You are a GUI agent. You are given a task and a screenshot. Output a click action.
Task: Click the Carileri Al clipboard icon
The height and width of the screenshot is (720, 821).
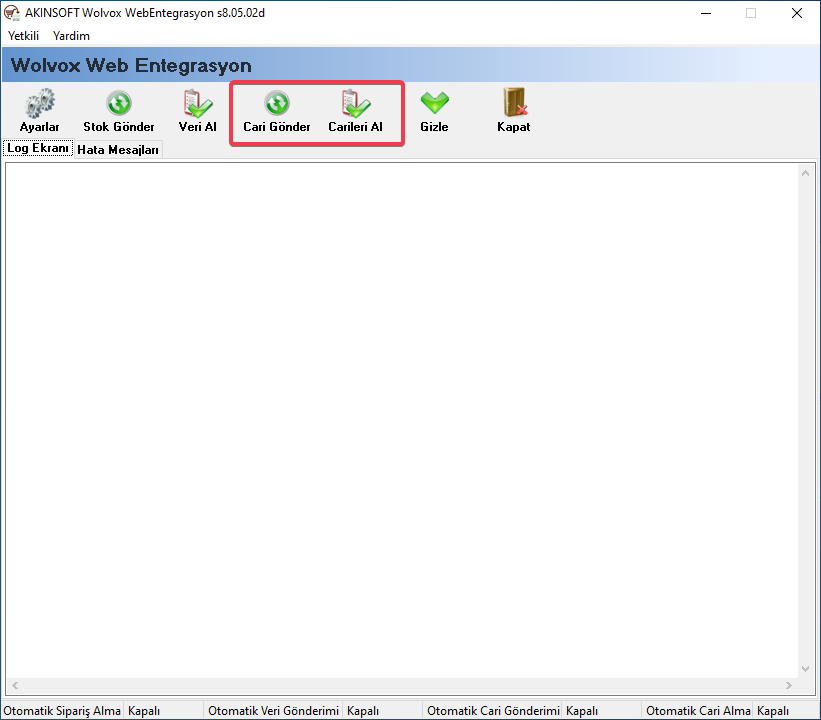pos(356,103)
